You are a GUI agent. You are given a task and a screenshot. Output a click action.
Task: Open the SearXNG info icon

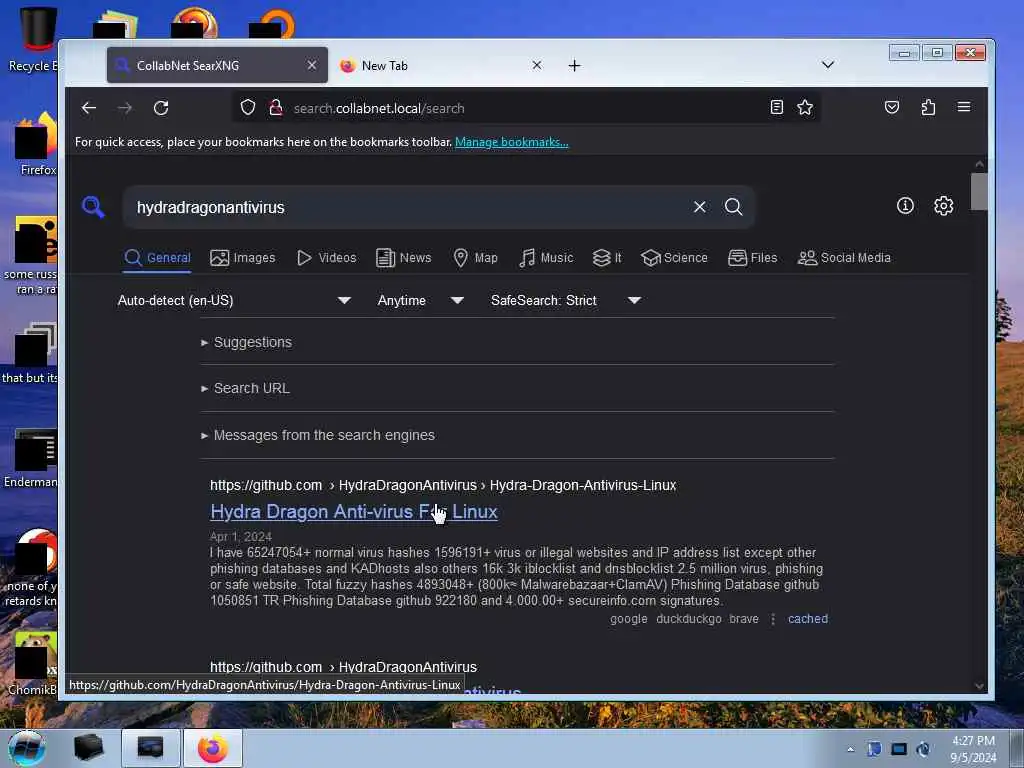pyautogui.click(x=905, y=206)
